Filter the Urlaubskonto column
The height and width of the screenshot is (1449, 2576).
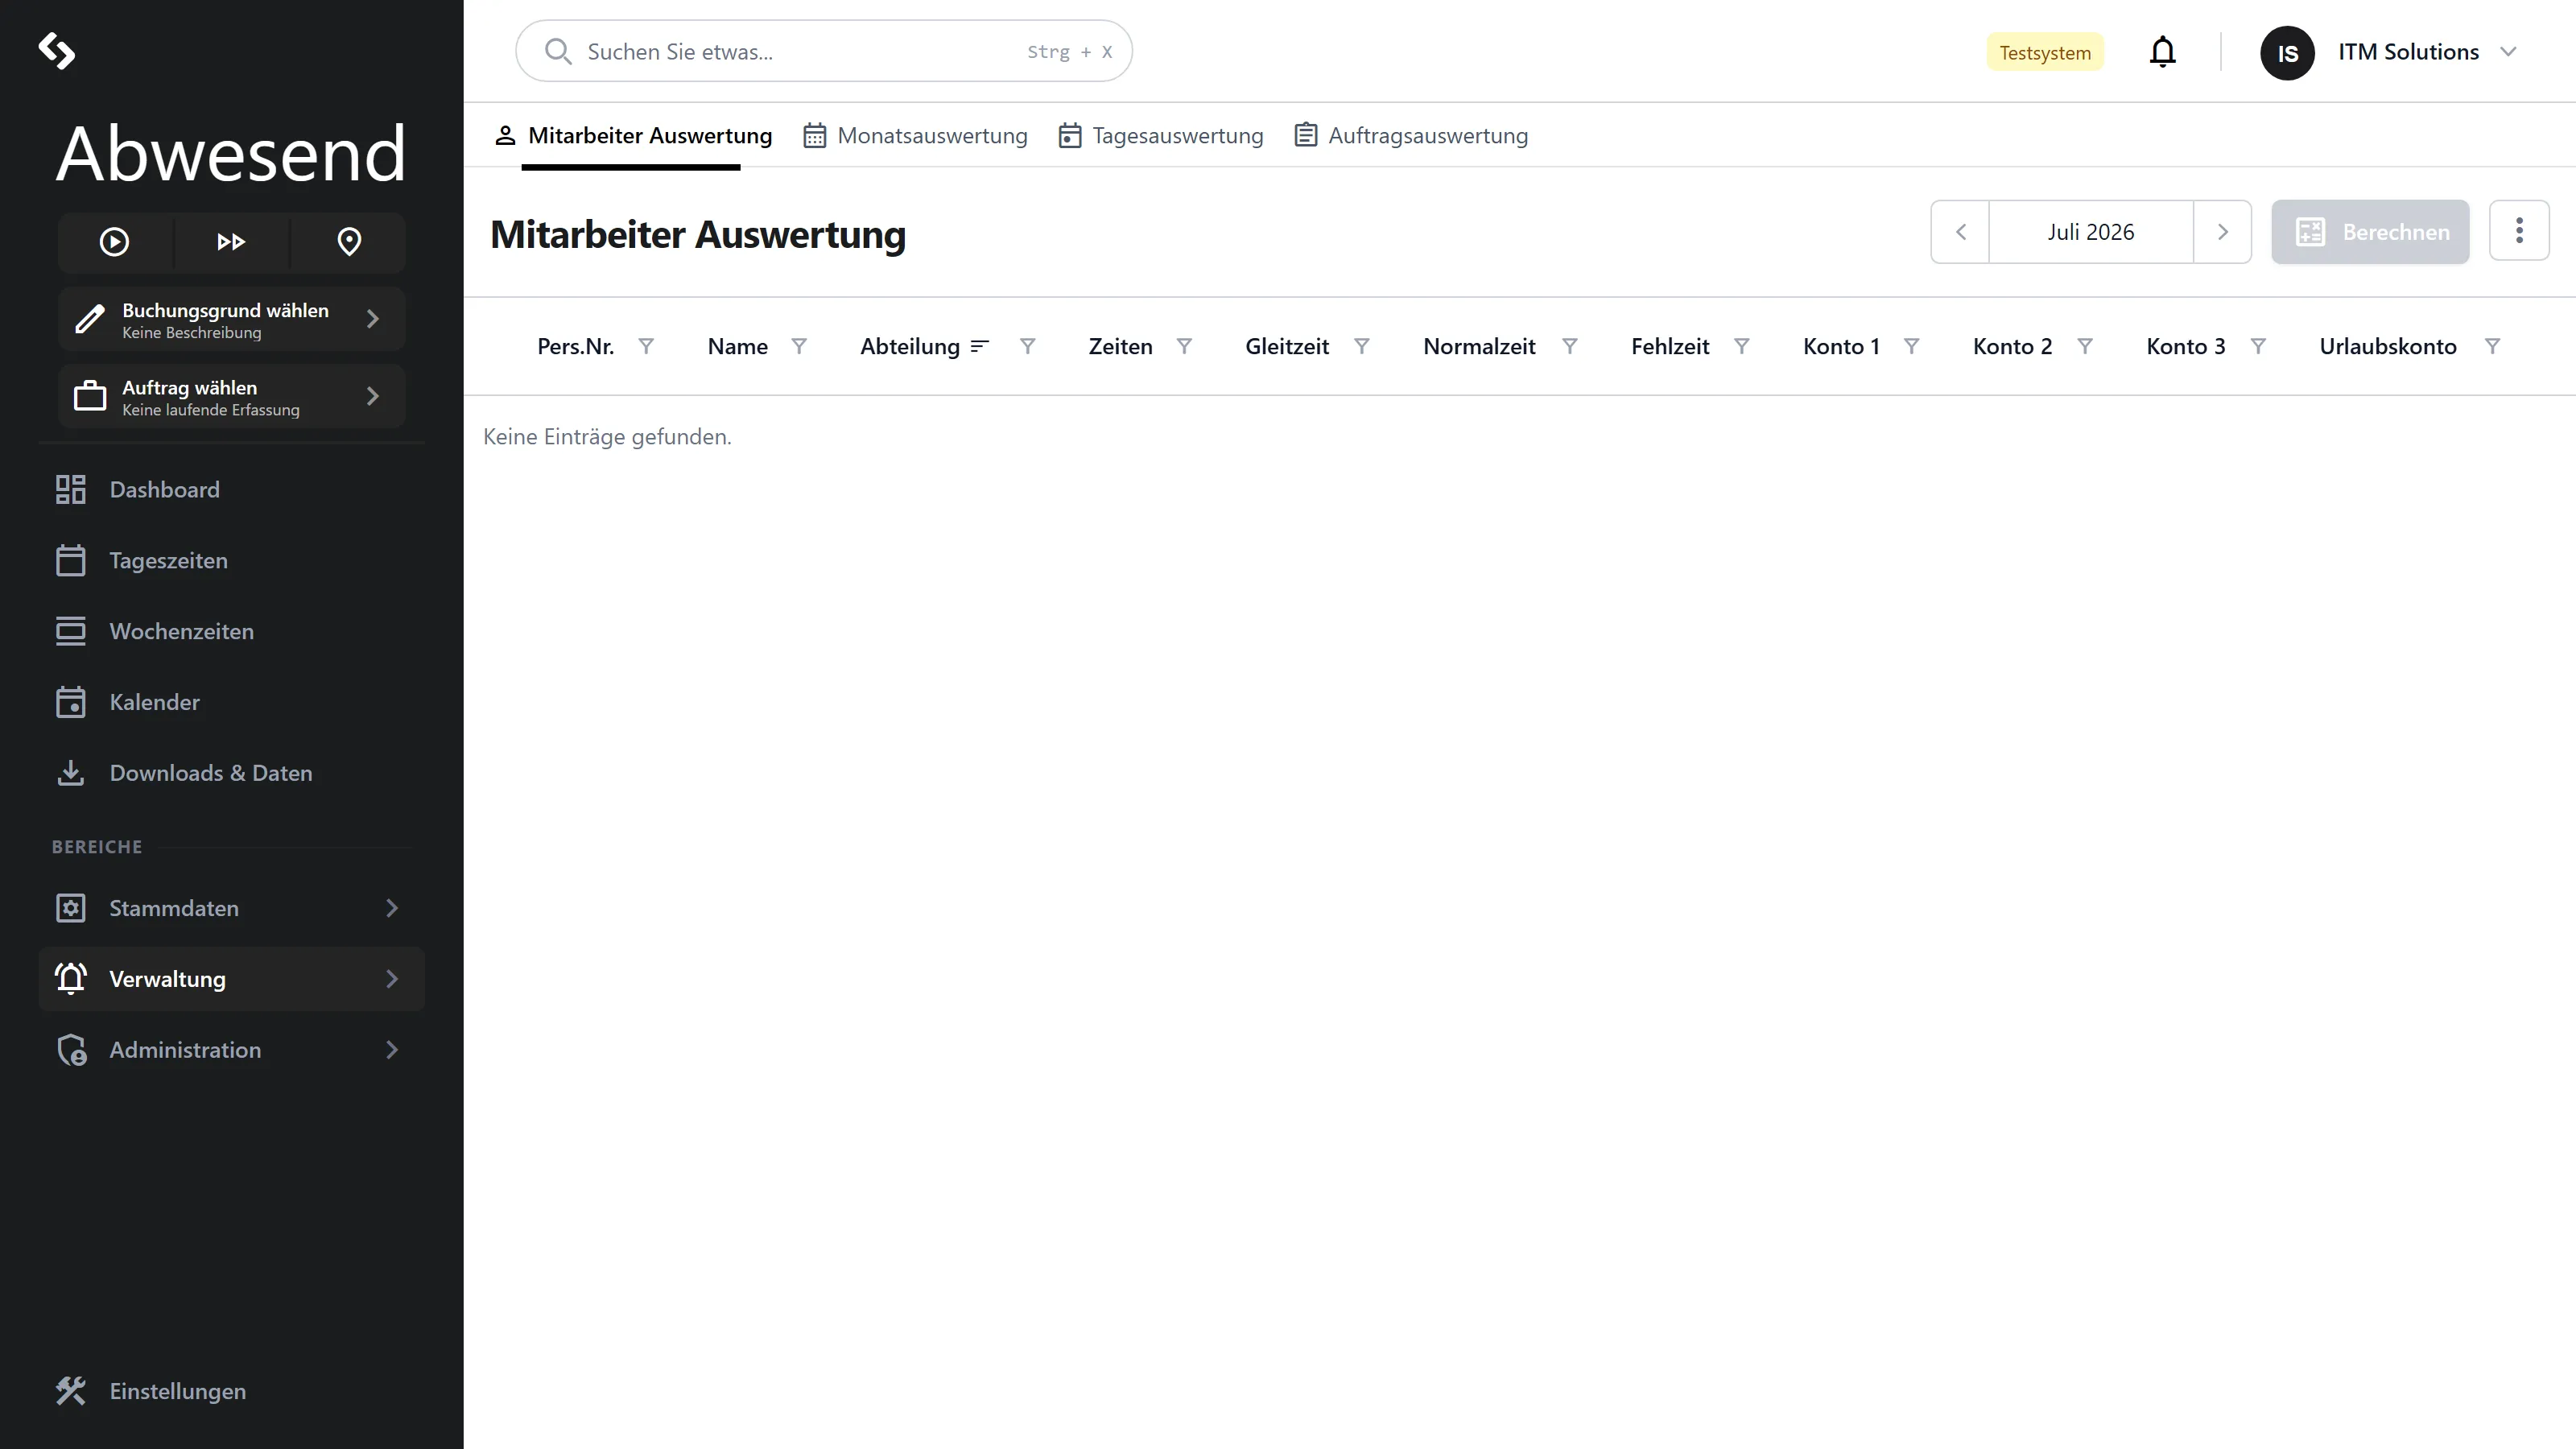click(x=2493, y=346)
